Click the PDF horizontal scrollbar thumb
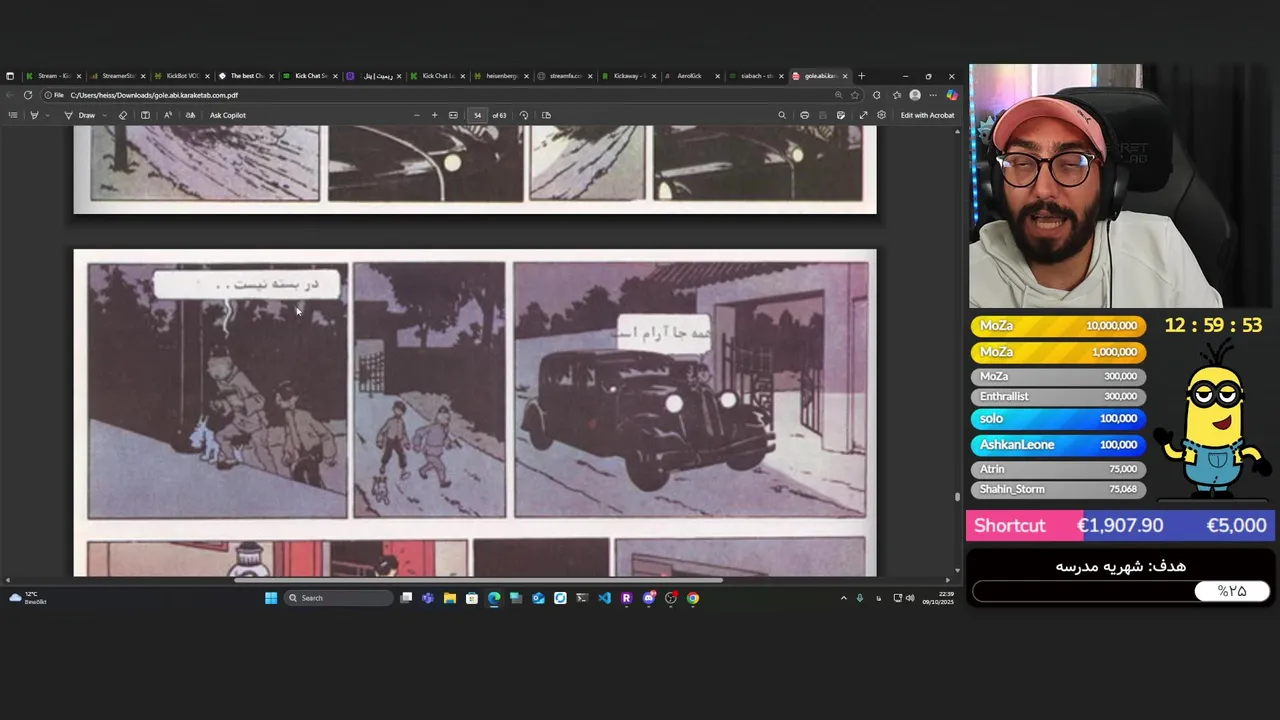Screen dimensions: 1280x720 click(478, 580)
